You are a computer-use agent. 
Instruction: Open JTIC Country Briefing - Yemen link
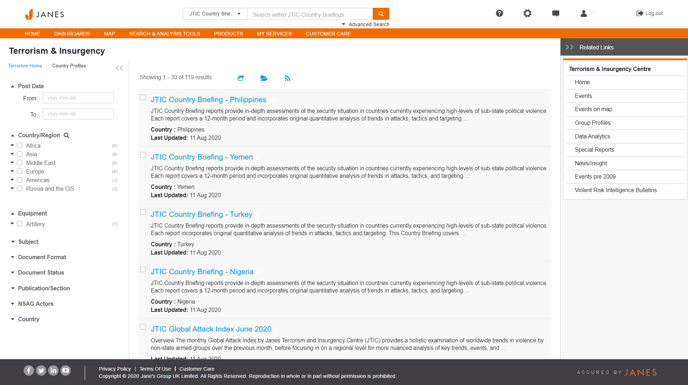[x=202, y=157]
